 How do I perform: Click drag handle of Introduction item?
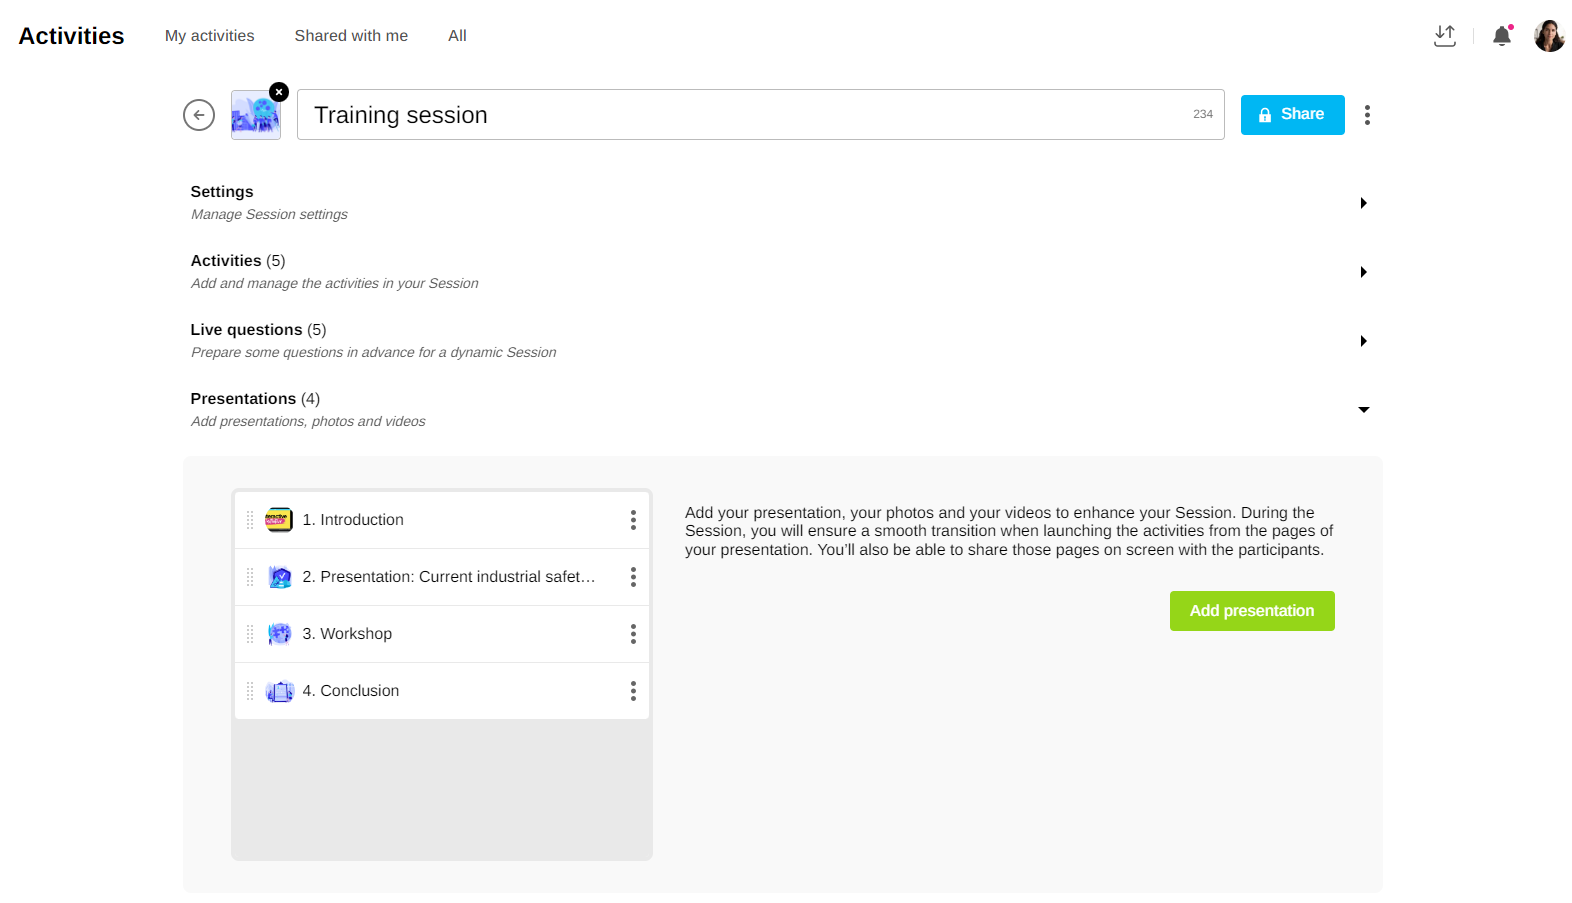pyautogui.click(x=250, y=520)
